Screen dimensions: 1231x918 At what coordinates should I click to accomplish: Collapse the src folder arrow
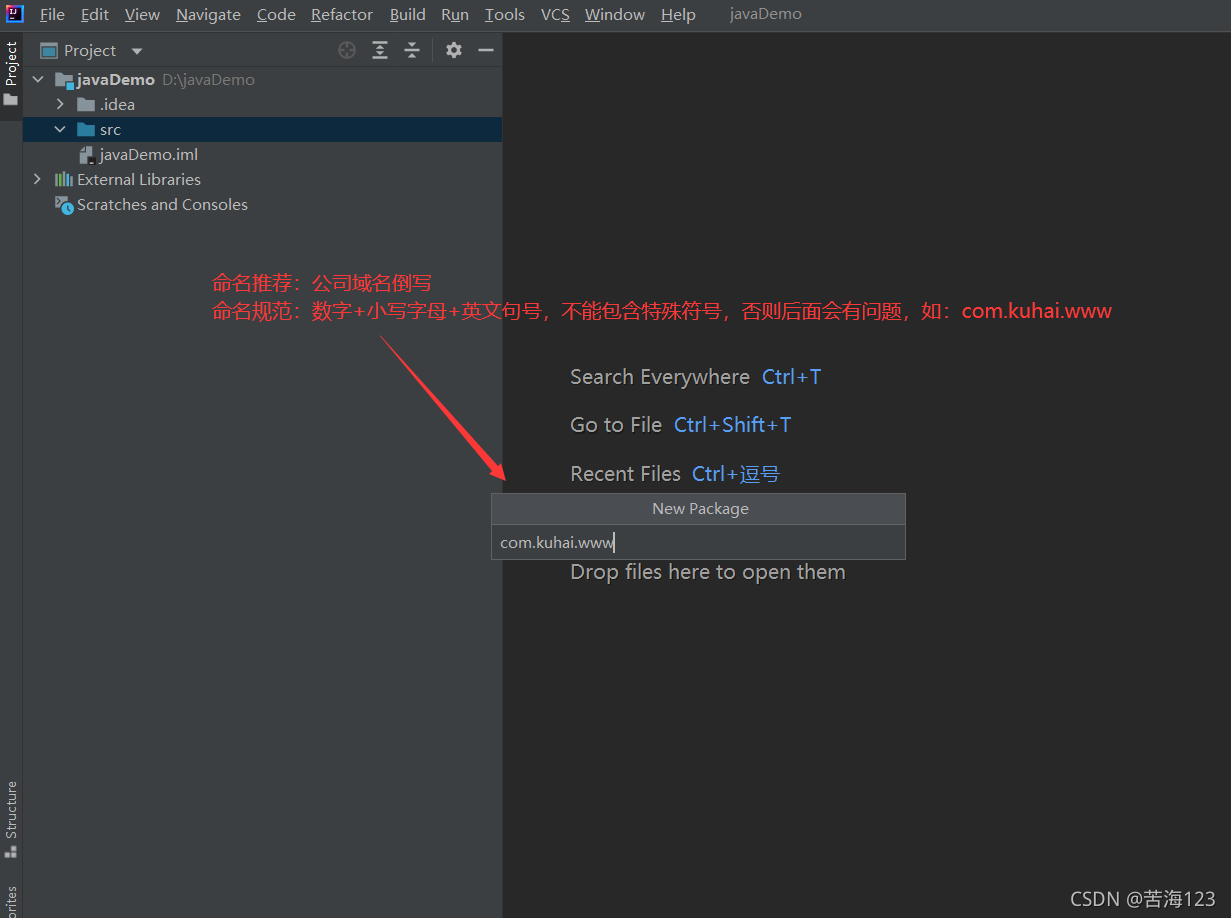pyautogui.click(x=60, y=129)
